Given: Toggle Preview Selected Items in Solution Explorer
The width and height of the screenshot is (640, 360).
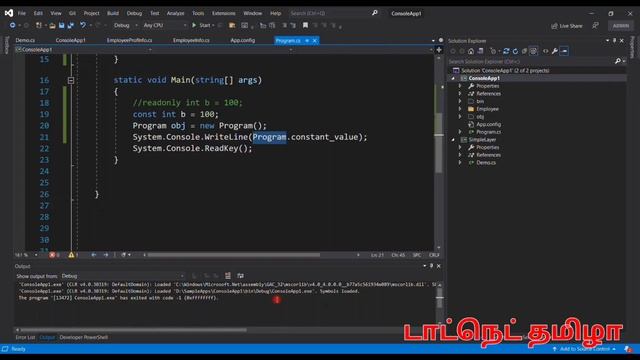Looking at the screenshot, I should point(564,51).
